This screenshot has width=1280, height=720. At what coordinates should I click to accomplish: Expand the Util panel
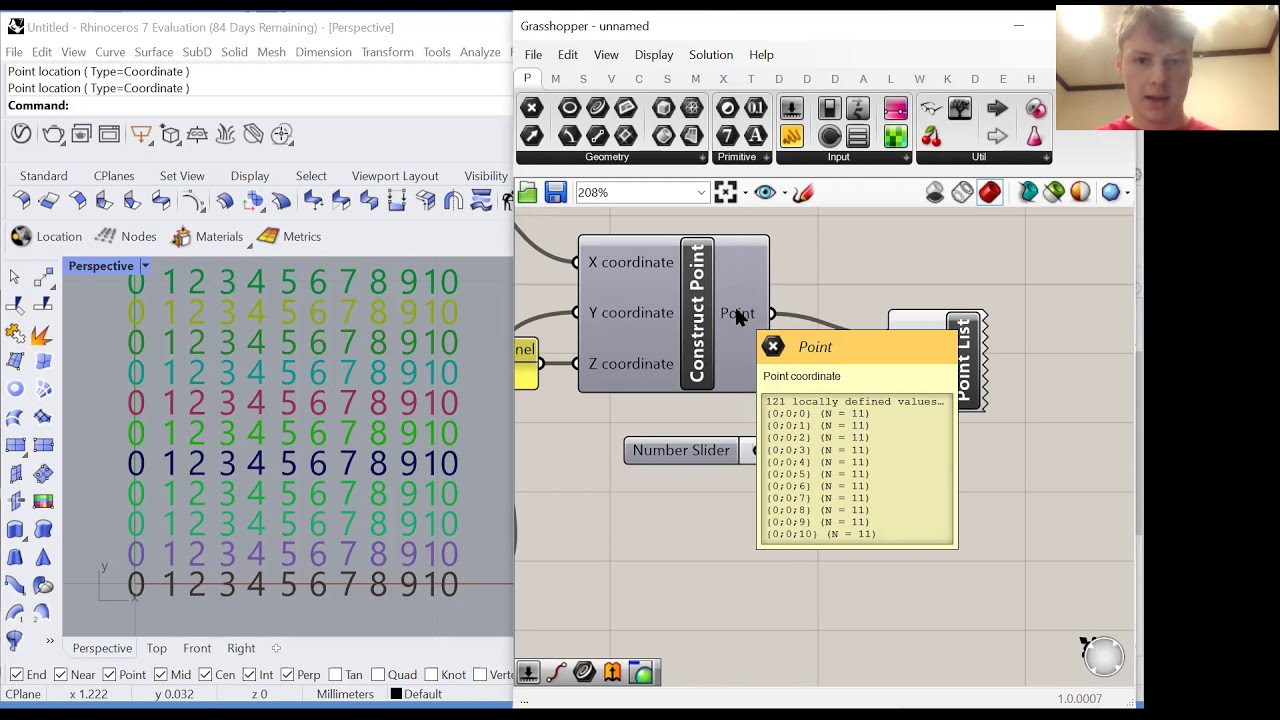pyautogui.click(x=1046, y=157)
